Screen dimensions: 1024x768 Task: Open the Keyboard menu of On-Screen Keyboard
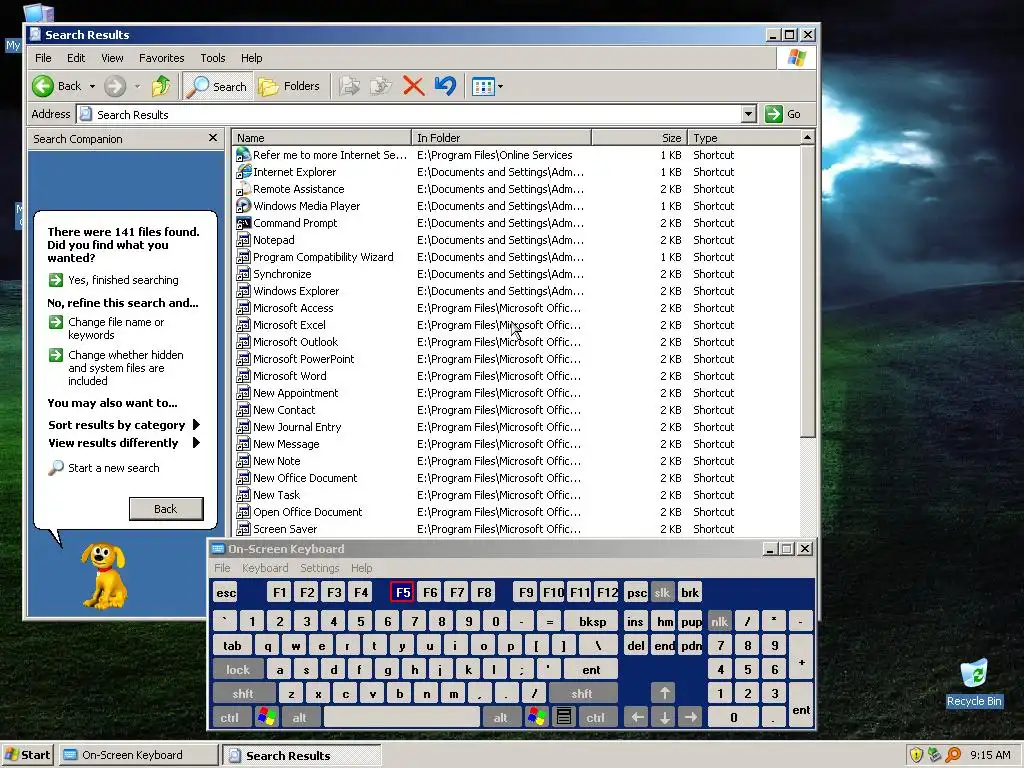265,568
